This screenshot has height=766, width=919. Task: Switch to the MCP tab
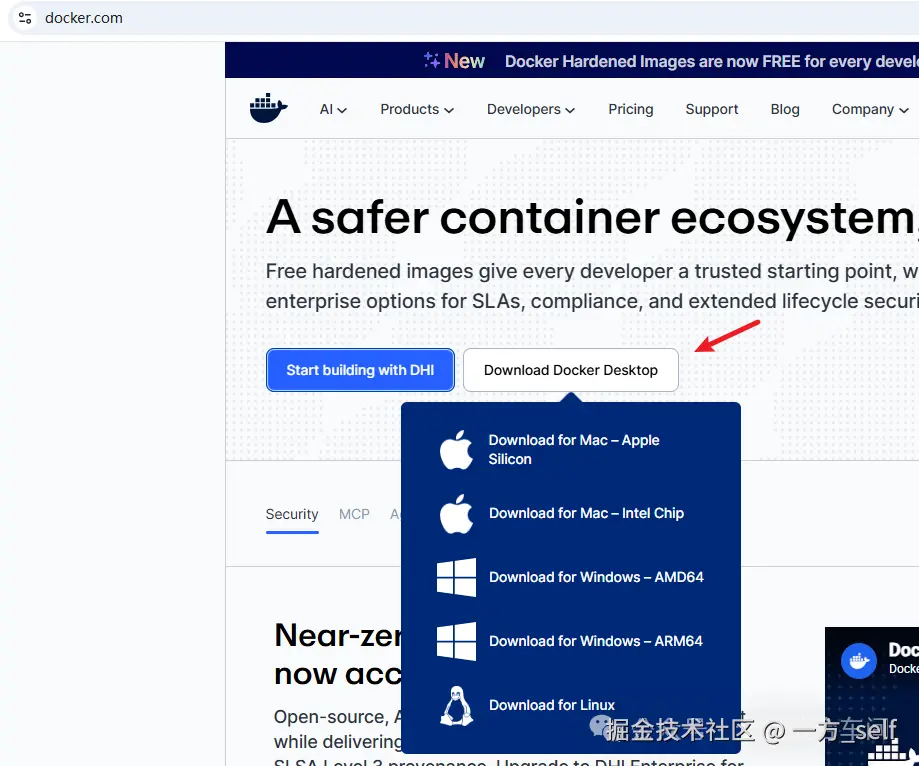pos(354,514)
